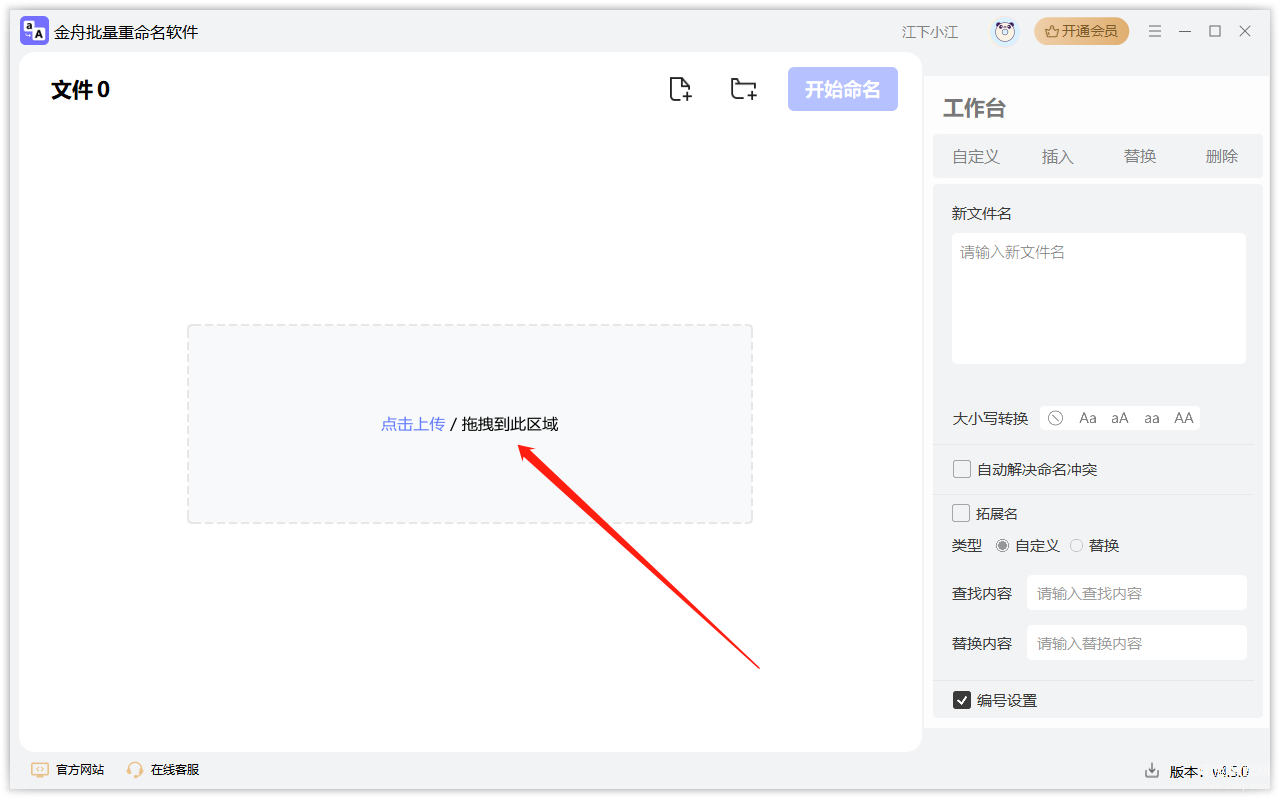The image size is (1280, 799).
Task: Click the 金舟批量重命名软件 app logo
Action: [x=34, y=31]
